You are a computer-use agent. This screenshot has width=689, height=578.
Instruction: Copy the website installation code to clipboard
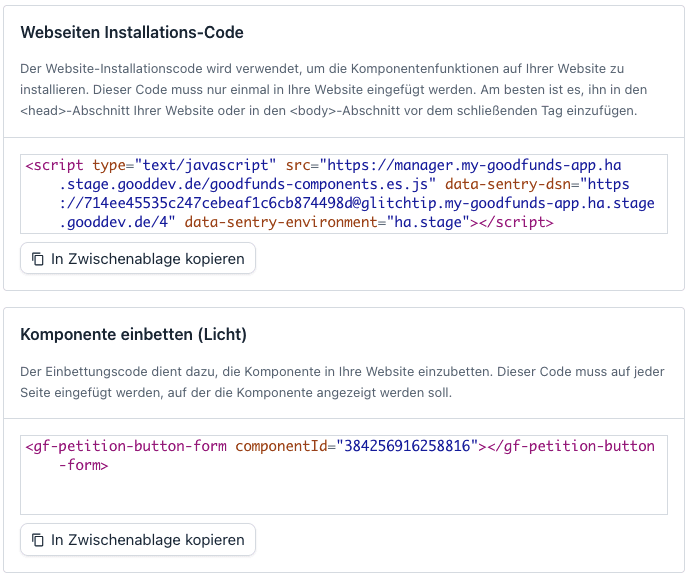coord(138,258)
